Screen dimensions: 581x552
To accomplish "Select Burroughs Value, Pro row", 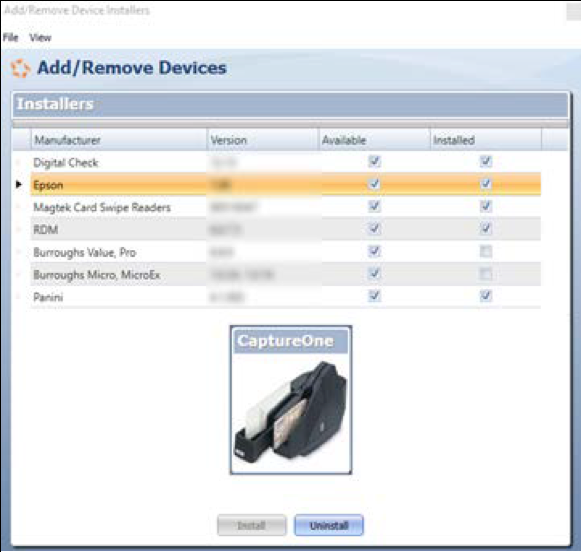I will (x=286, y=252).
